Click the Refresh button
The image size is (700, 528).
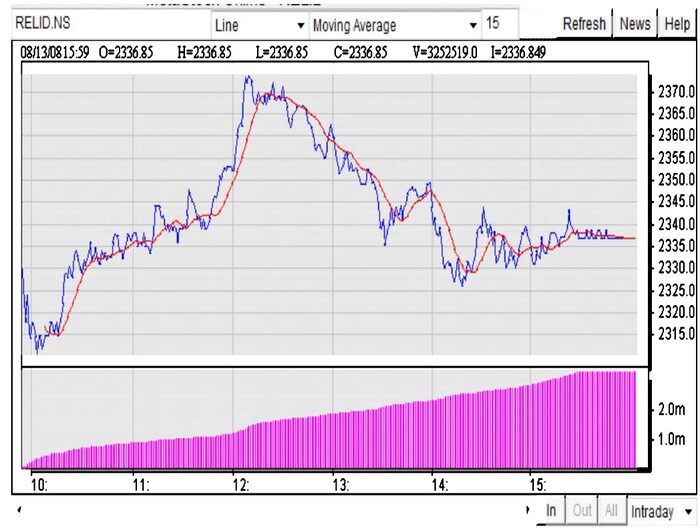(x=583, y=24)
